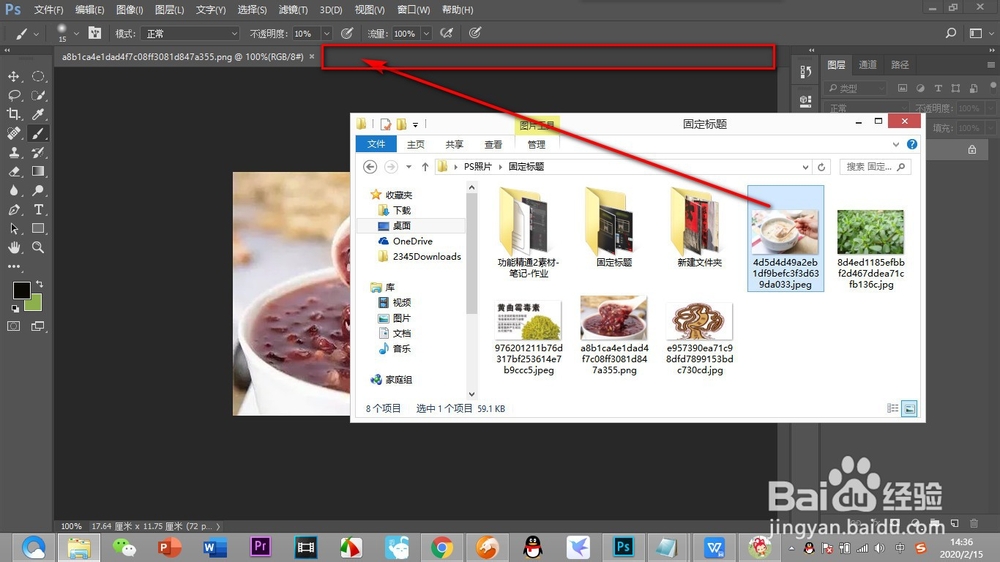Viewport: 1000px width, 562px height.
Task: Open the File menu in Photoshop
Action: (48, 10)
